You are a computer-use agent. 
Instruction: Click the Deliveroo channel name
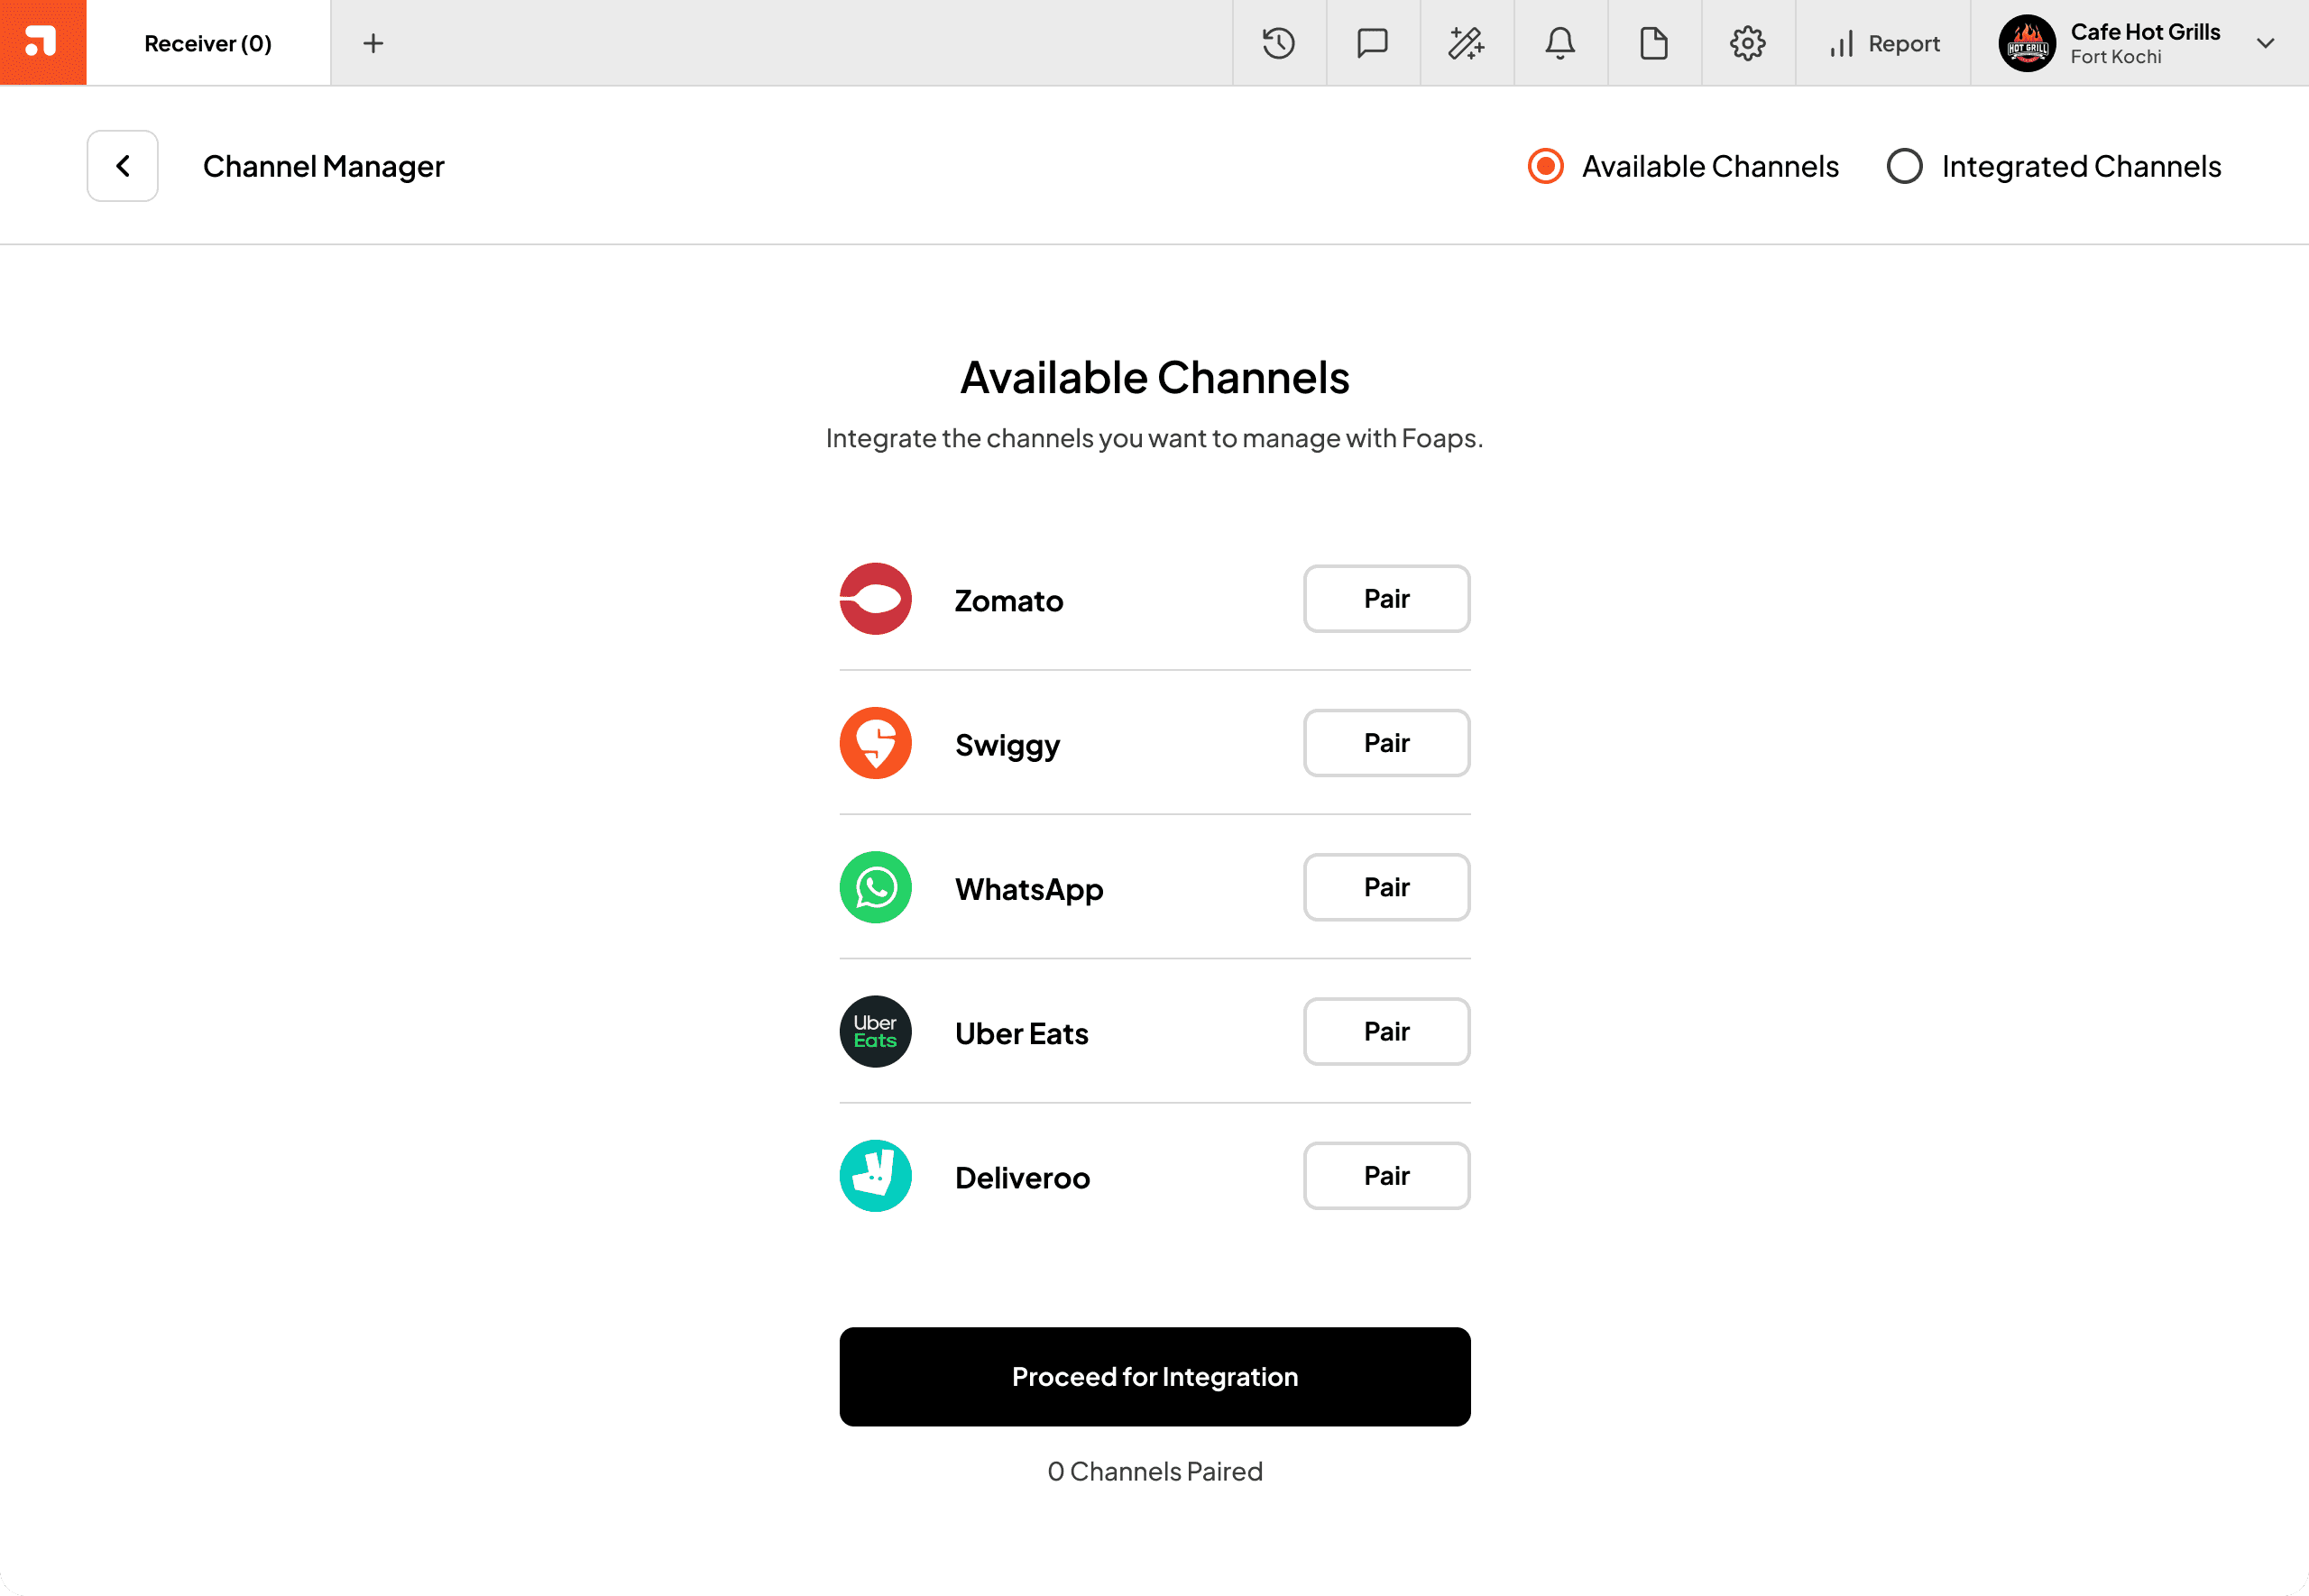[x=1022, y=1178]
